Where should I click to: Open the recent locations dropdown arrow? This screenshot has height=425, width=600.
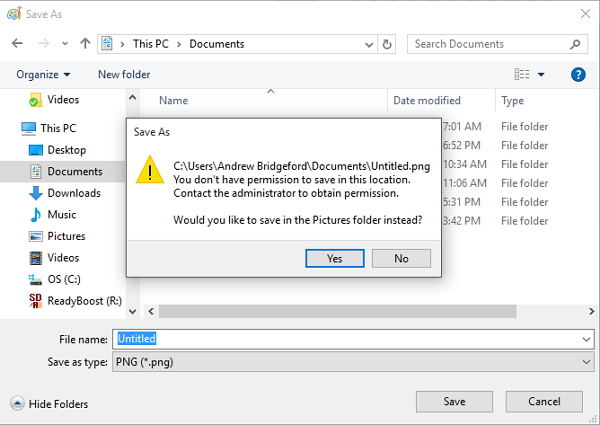click(65, 44)
